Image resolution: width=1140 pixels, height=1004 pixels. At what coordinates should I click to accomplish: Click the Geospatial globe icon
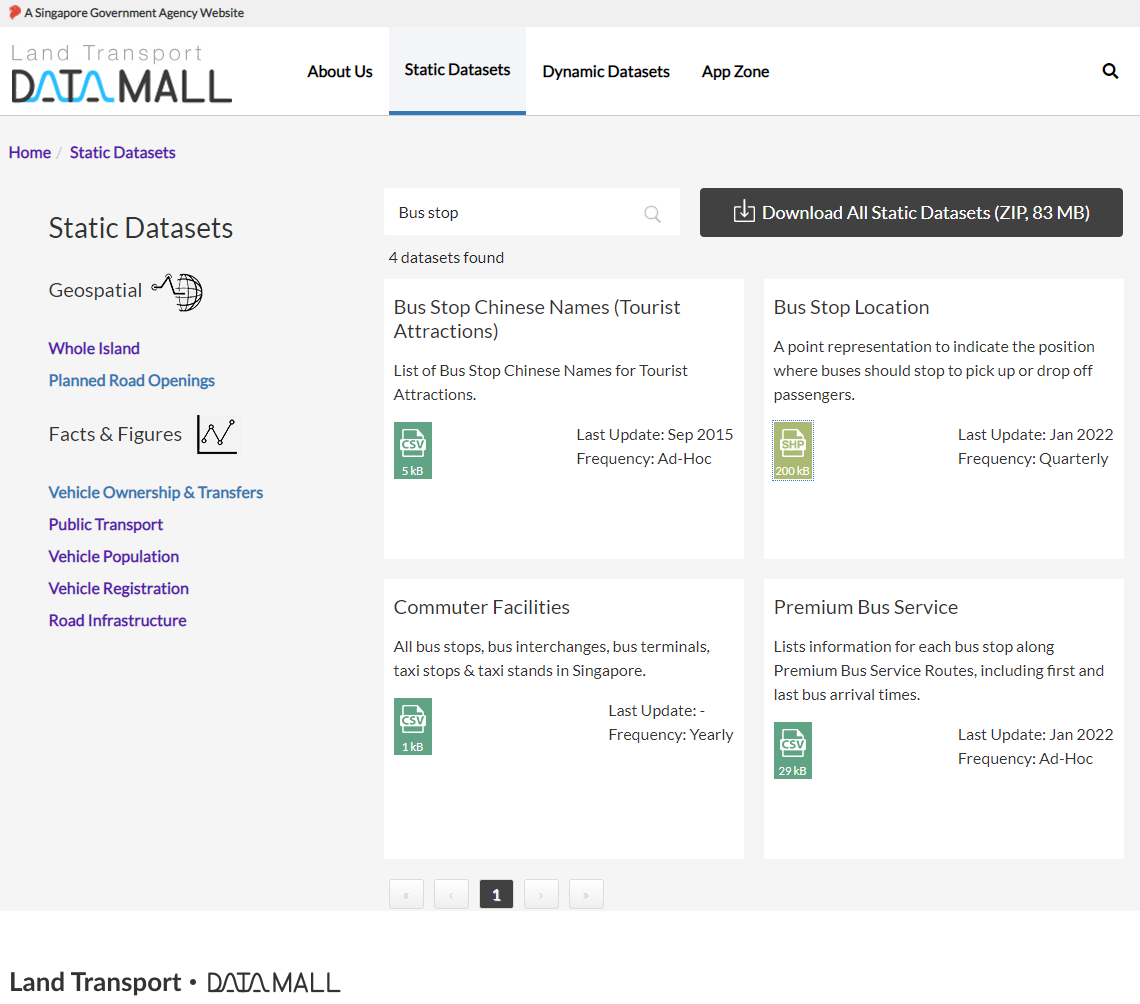click(x=178, y=291)
